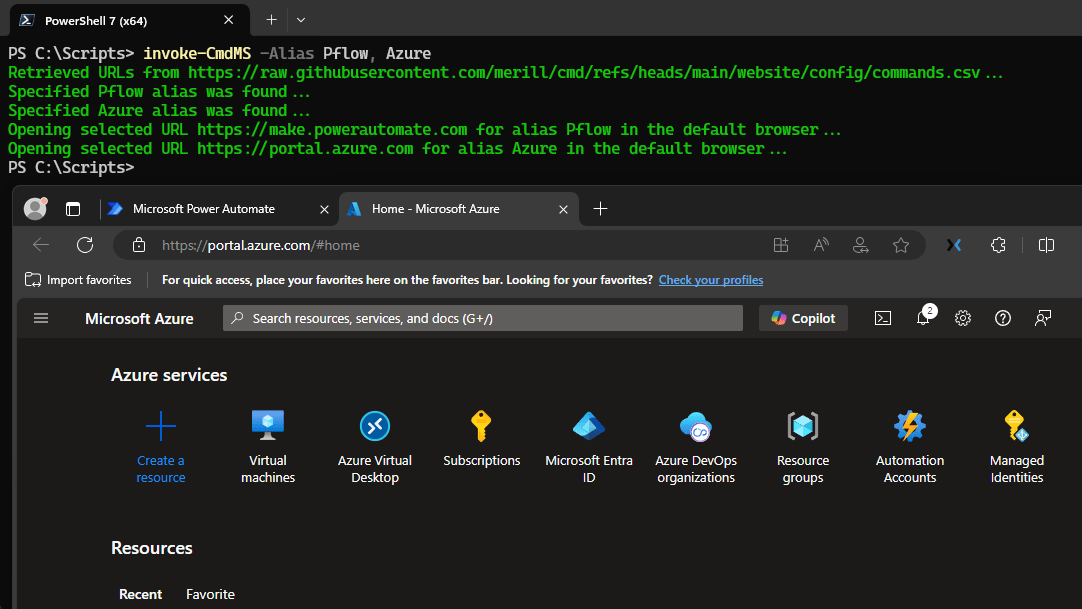Open a new PowerShell terminal tab
1082x609 pixels.
(x=271, y=20)
